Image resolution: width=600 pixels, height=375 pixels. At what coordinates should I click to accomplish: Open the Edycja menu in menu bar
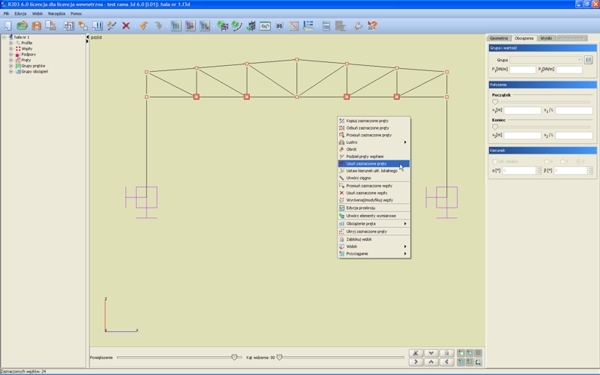point(20,13)
